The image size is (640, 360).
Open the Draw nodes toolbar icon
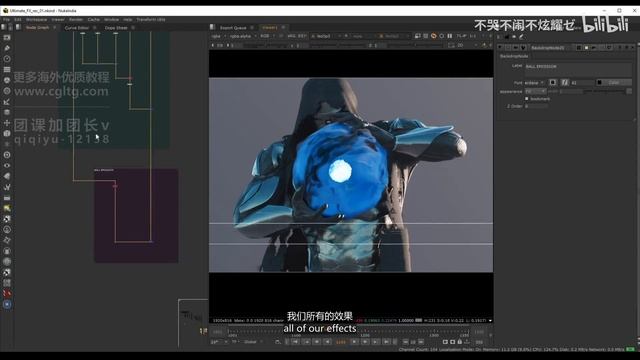pyautogui.click(x=7, y=48)
